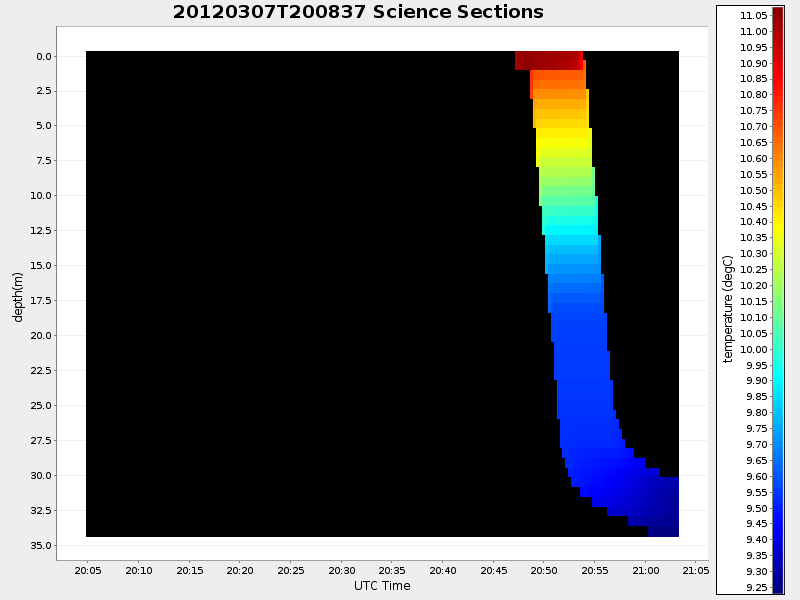Click colorbar value 9.25

(757, 588)
